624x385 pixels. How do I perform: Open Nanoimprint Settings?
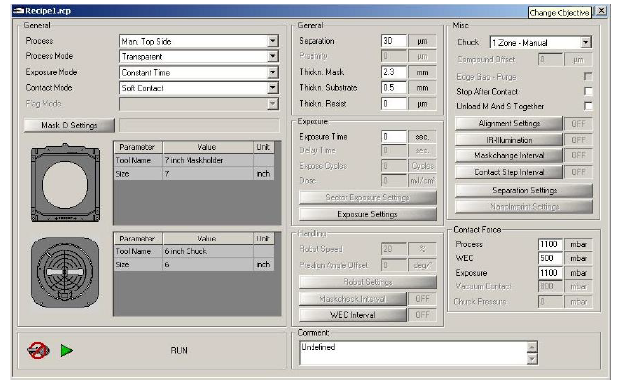tap(524, 207)
